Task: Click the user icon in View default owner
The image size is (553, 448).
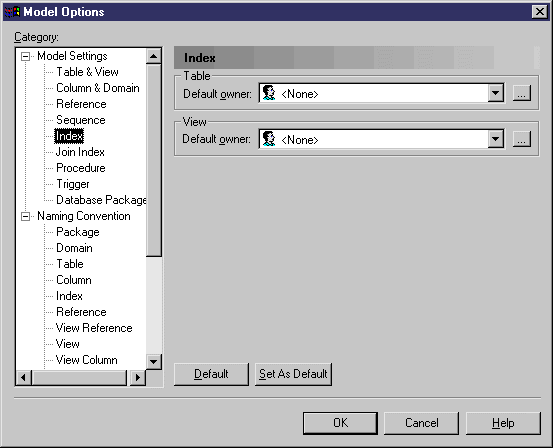Action: 269,139
